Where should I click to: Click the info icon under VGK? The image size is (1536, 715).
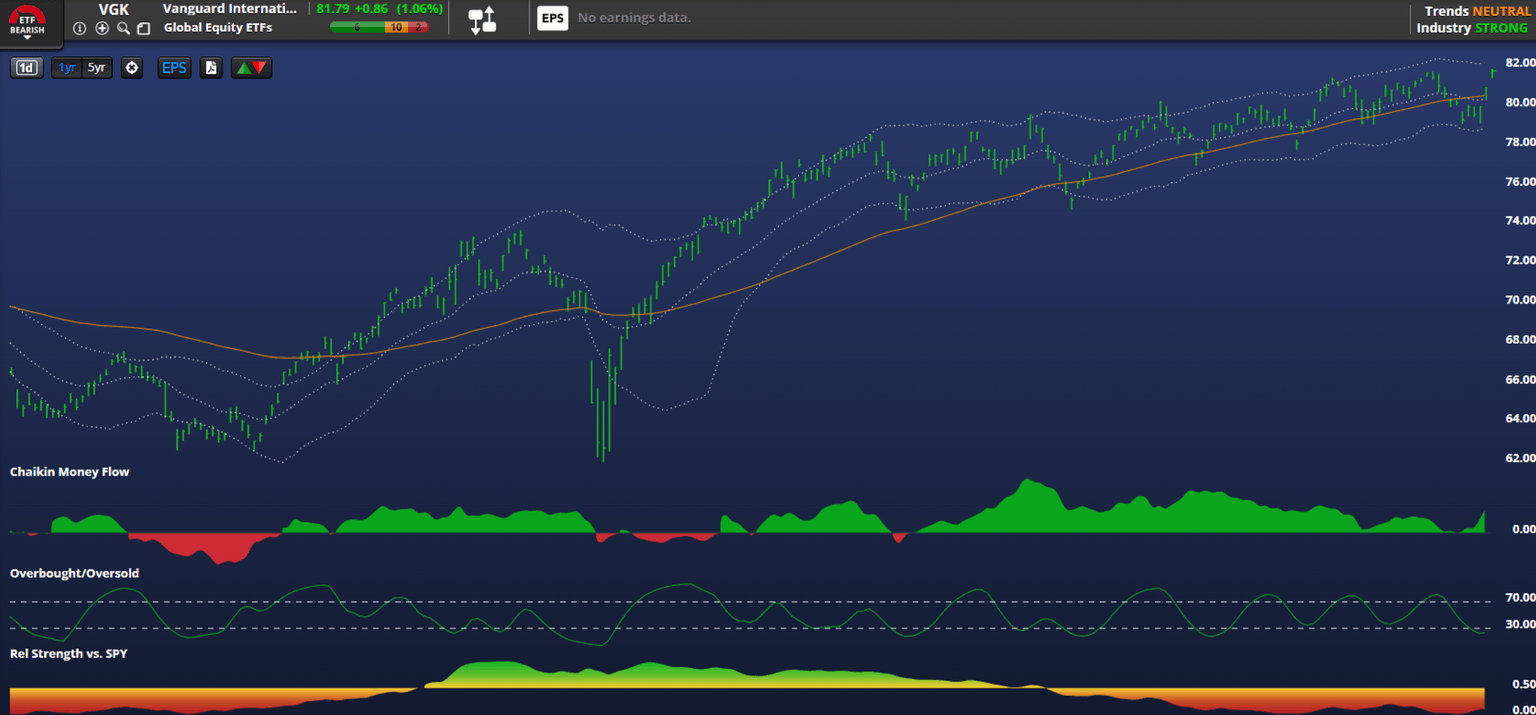tap(80, 28)
